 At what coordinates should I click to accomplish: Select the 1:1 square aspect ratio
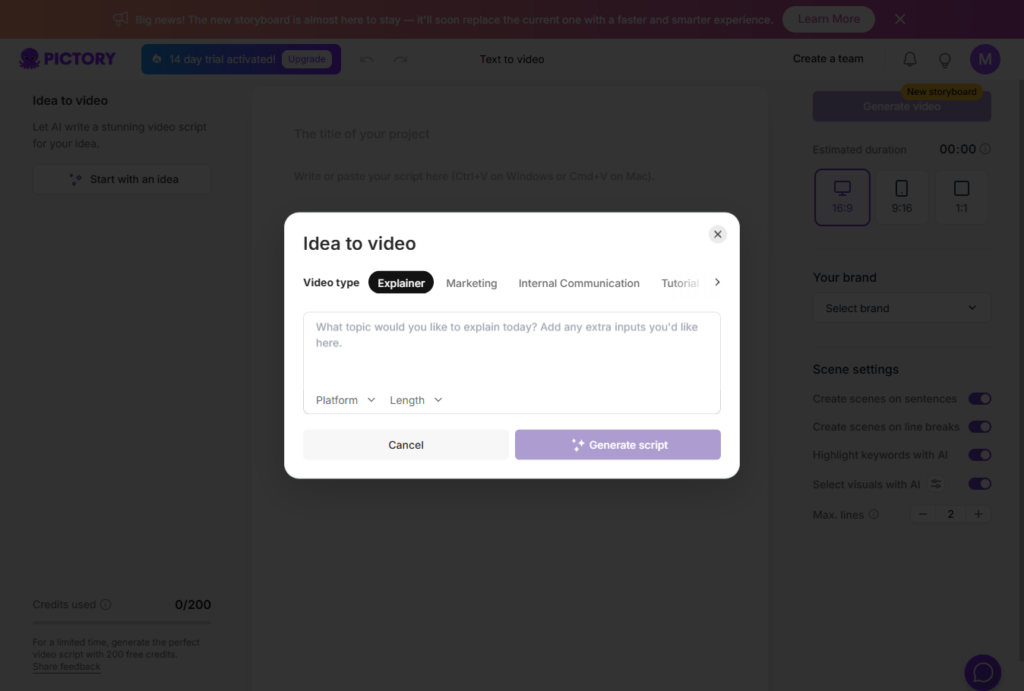click(961, 197)
